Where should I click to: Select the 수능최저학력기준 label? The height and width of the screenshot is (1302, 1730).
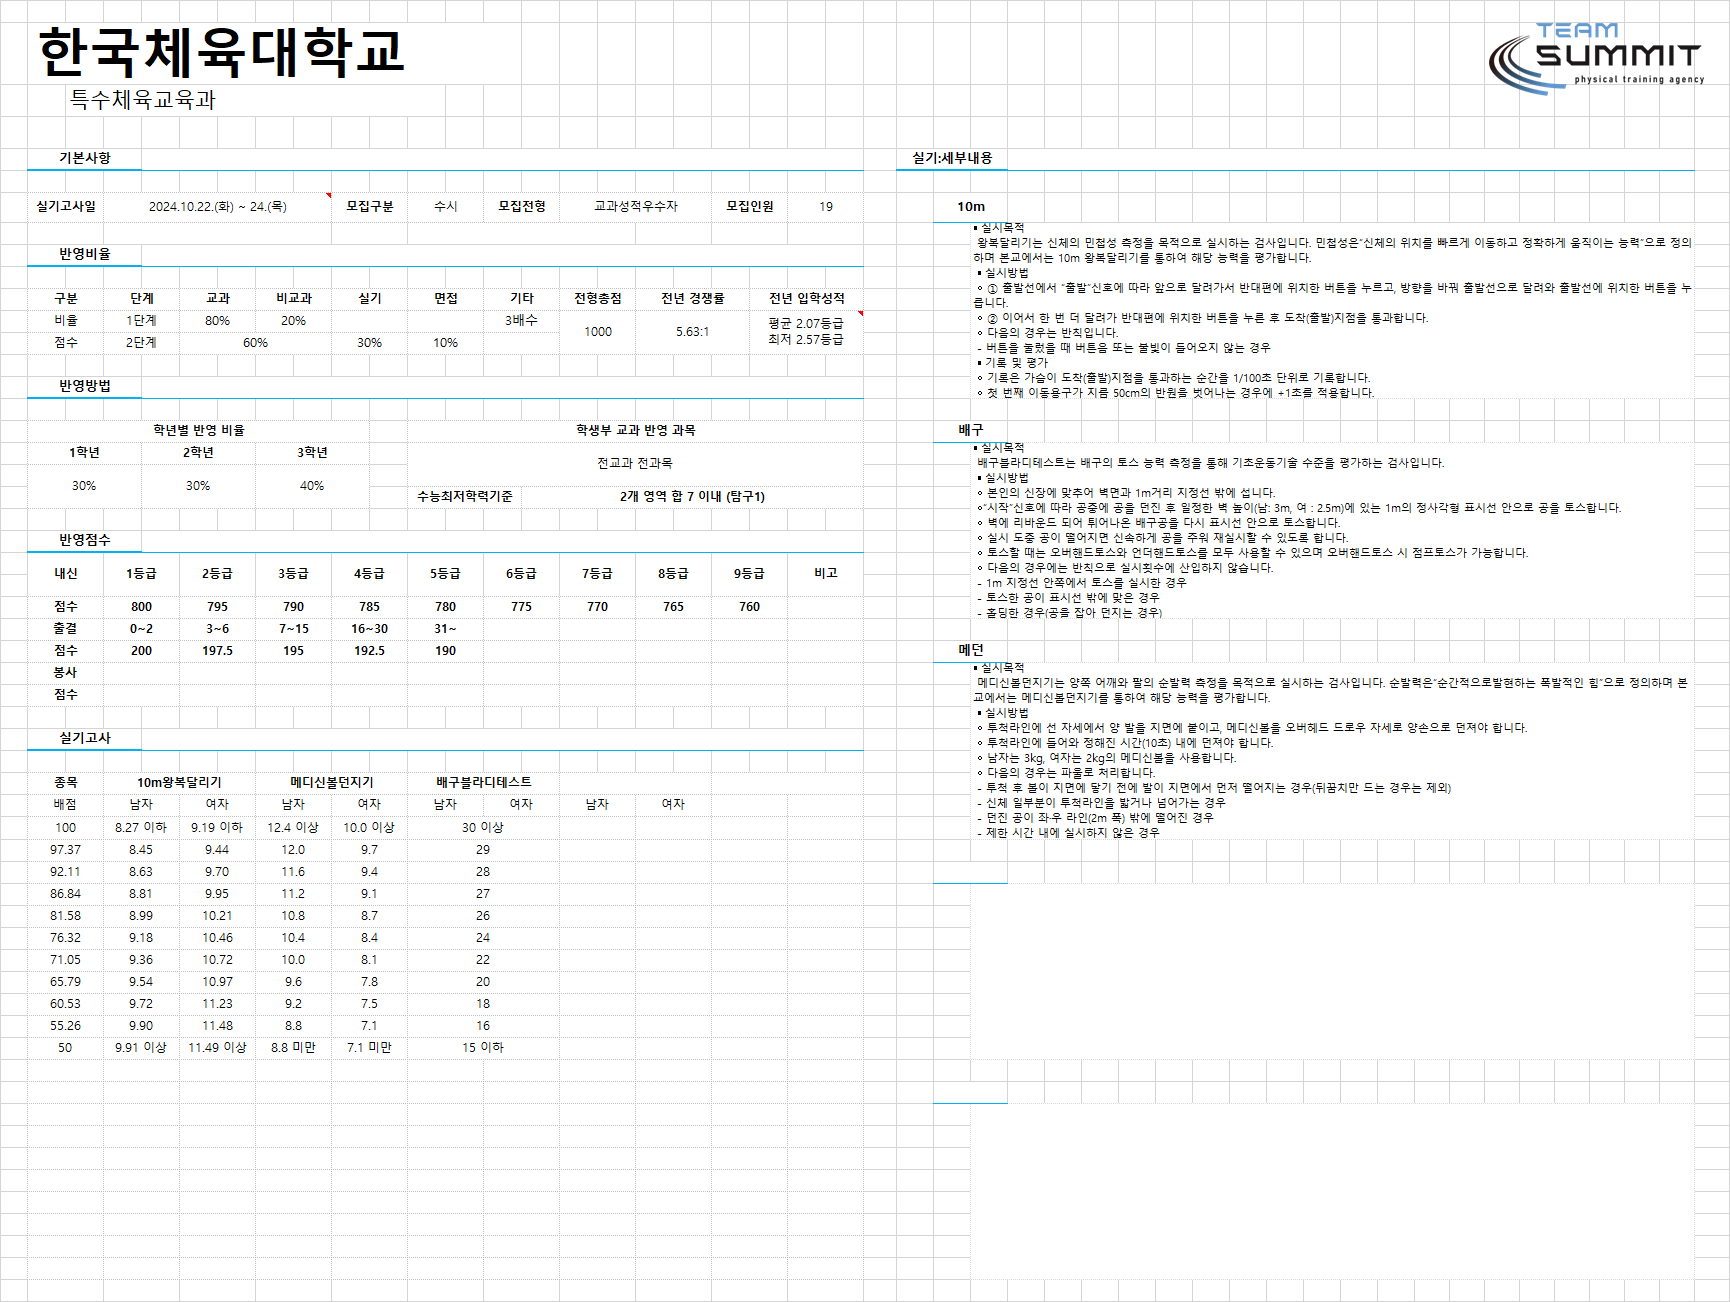(x=465, y=497)
